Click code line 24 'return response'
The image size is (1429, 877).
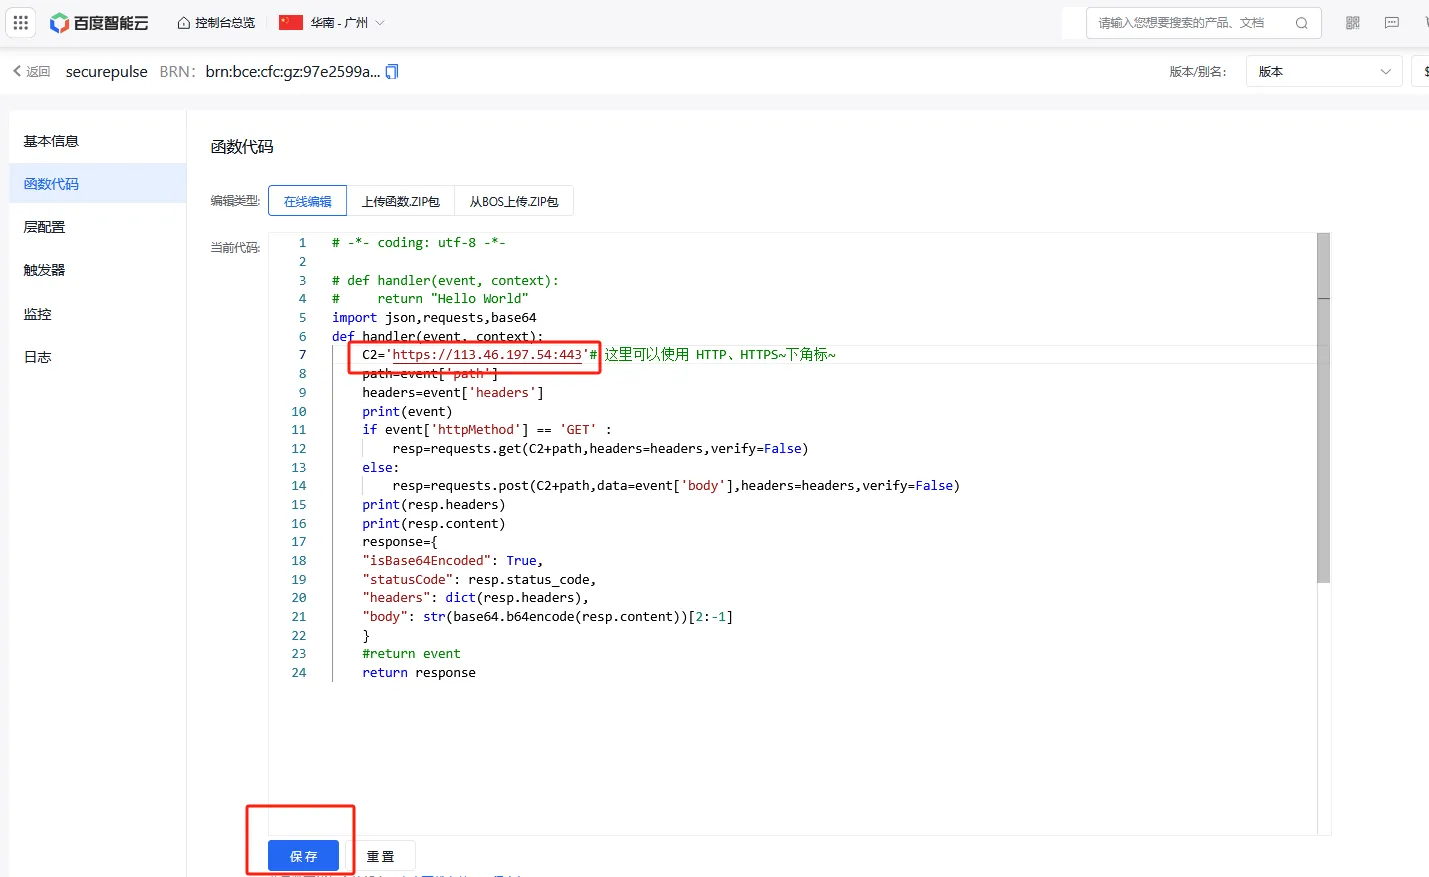pos(419,673)
